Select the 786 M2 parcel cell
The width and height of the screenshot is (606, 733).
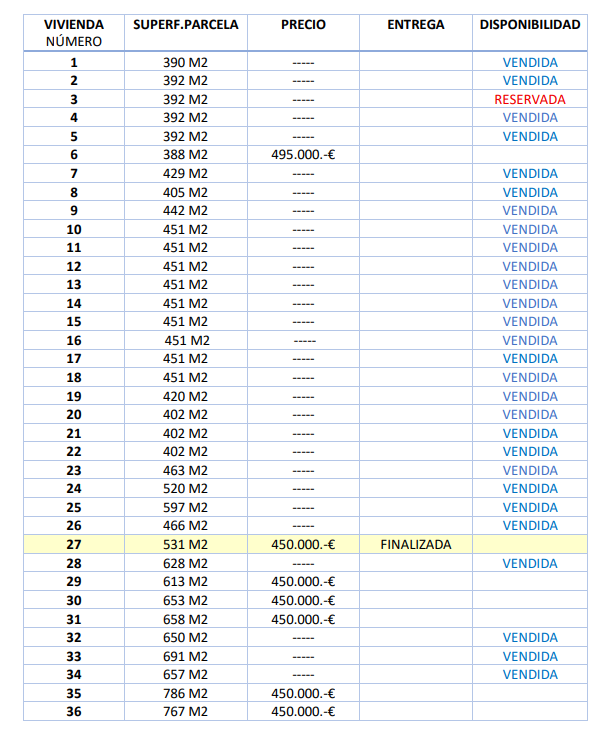[x=185, y=693]
